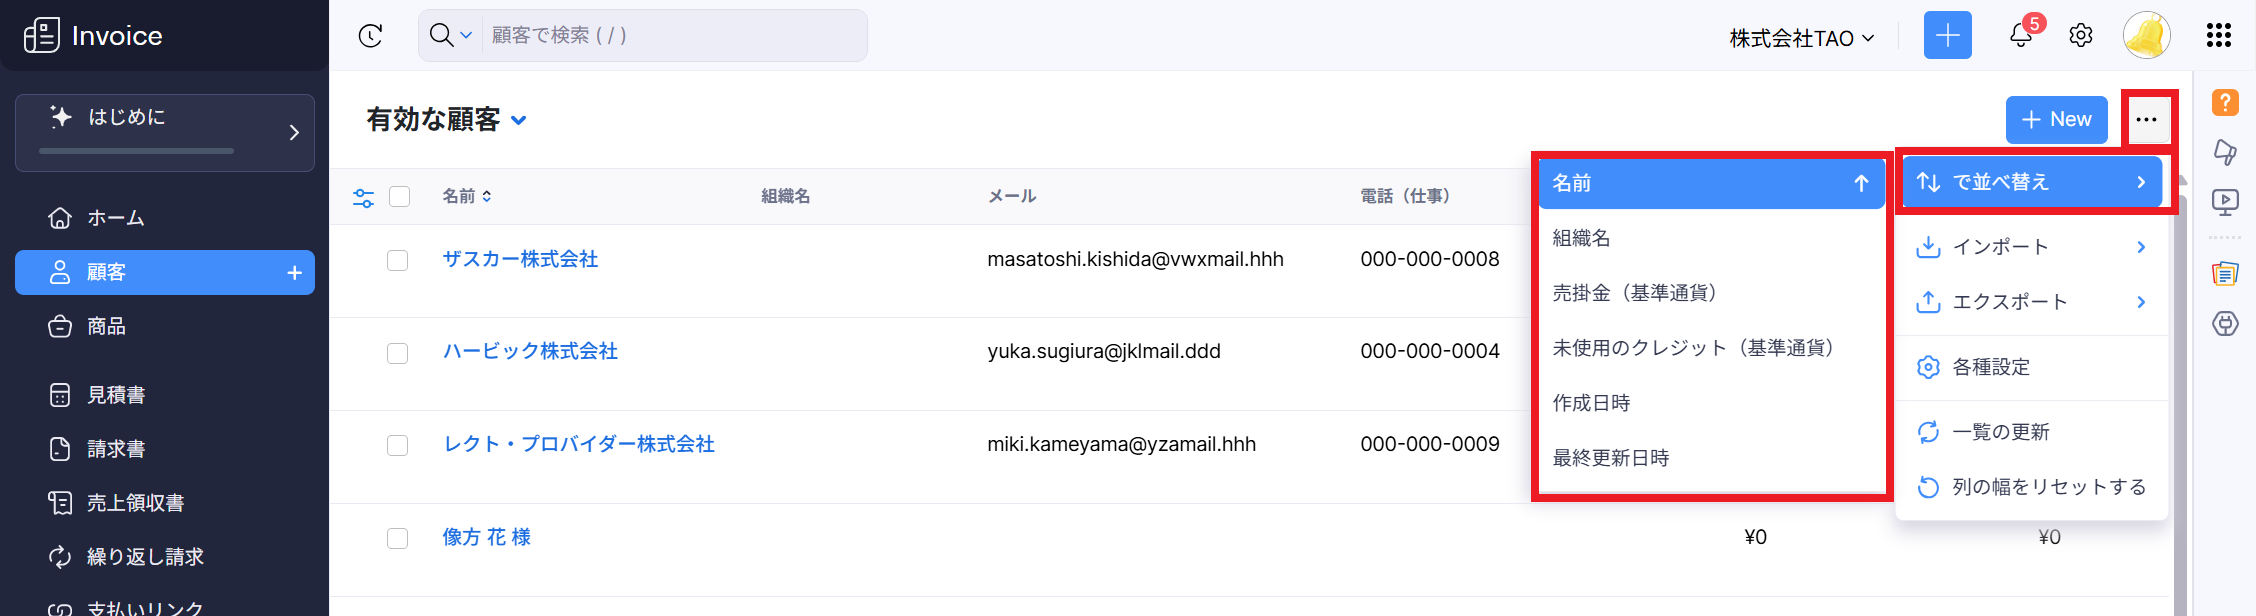Click the plus icon beside 顧客 in sidebar
Image resolution: width=2256 pixels, height=616 pixels.
(295, 273)
